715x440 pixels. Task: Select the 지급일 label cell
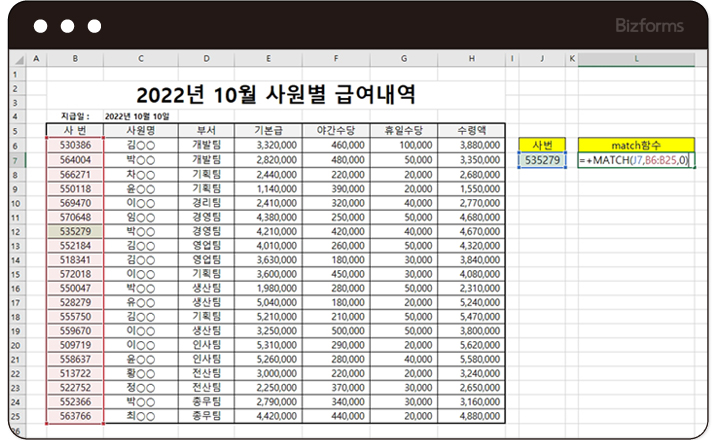(75, 116)
